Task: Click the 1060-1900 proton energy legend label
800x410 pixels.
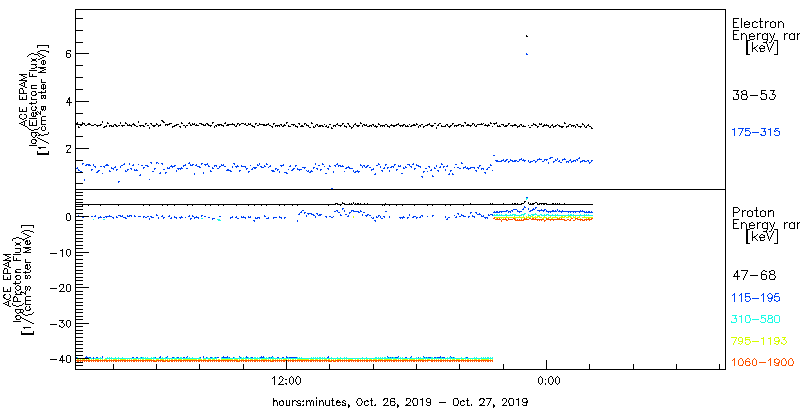Action: click(762, 363)
